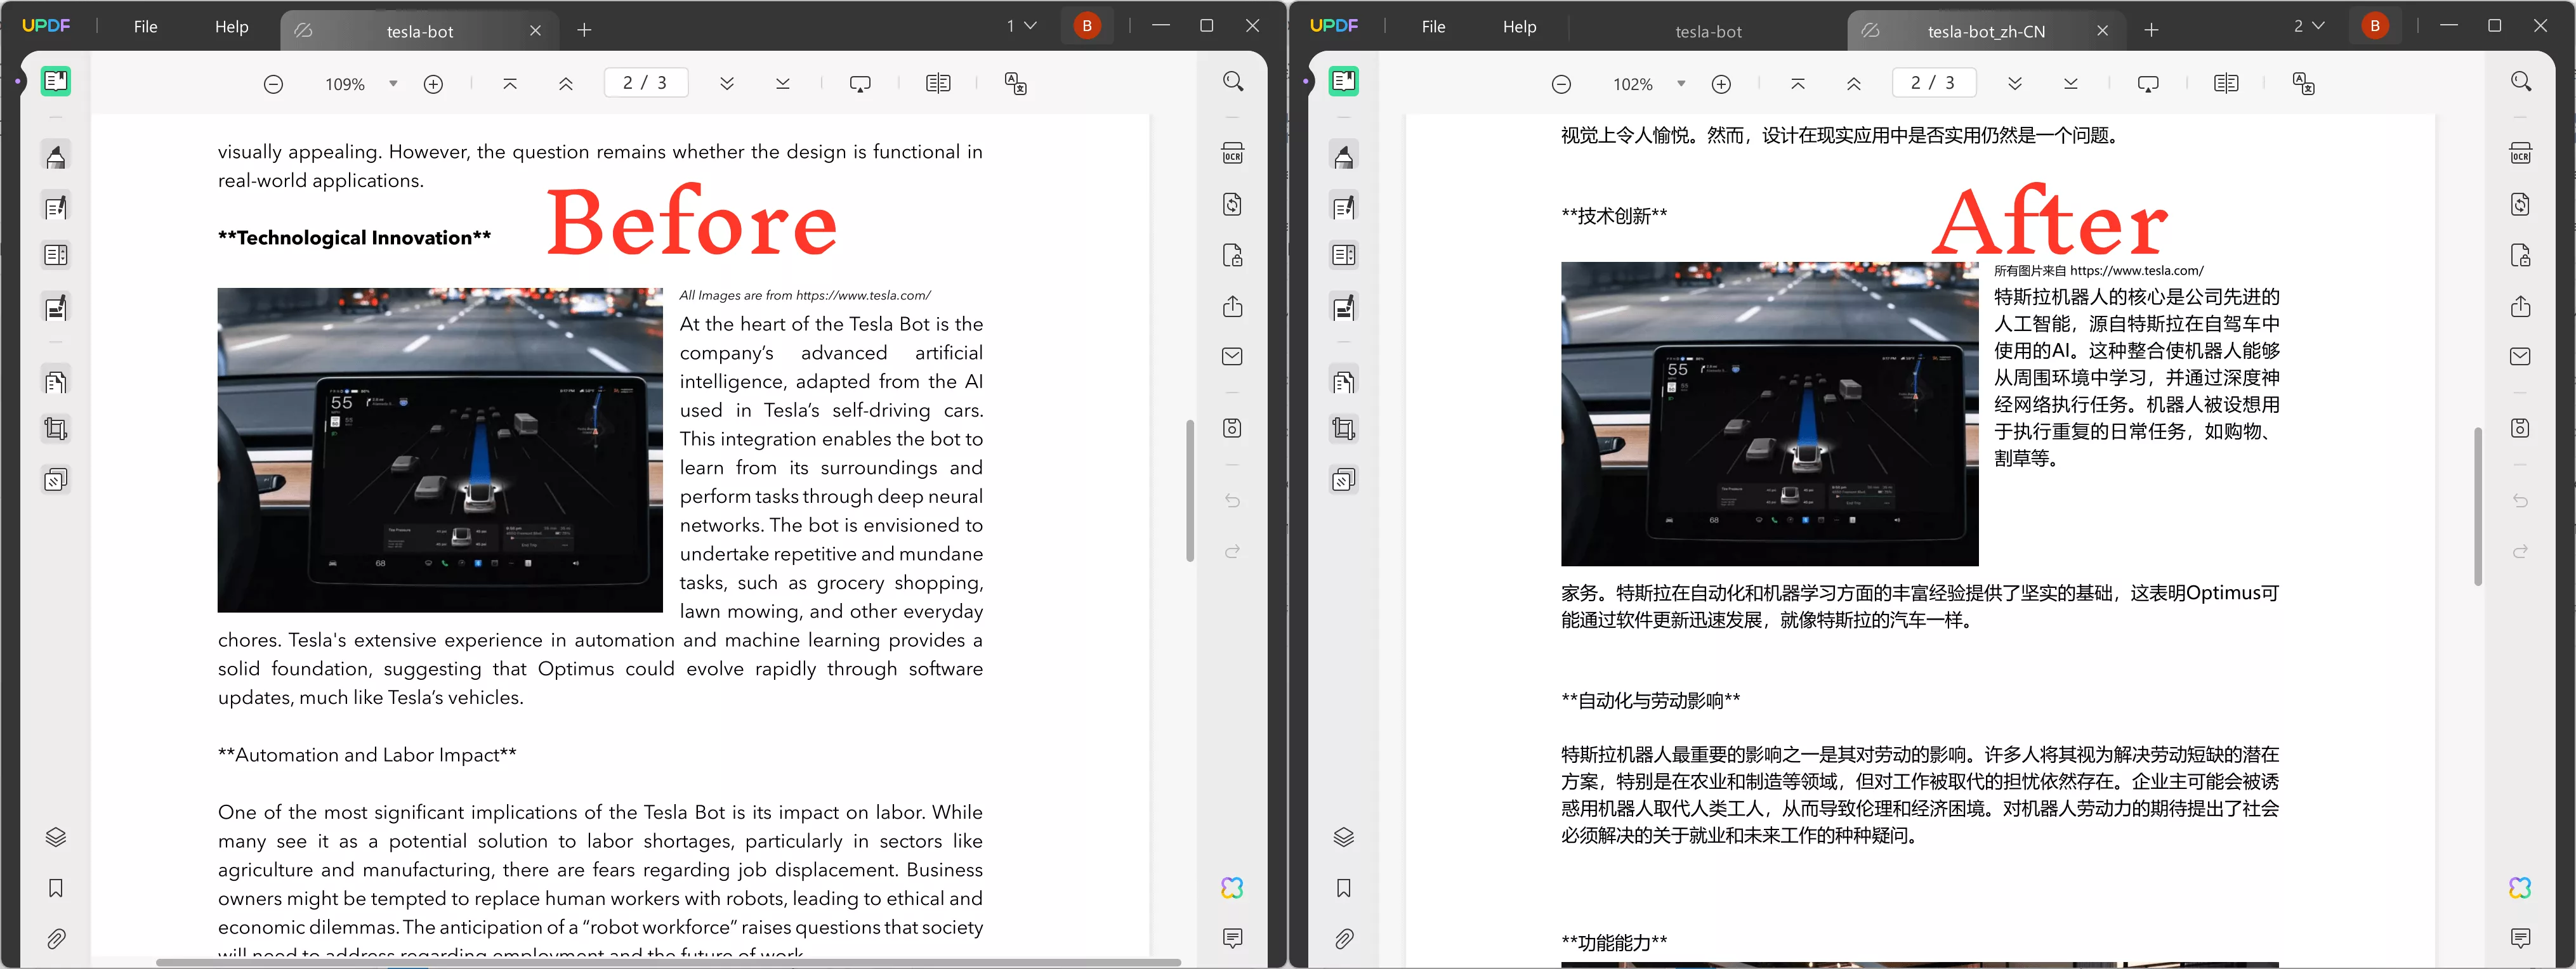
Task: Open File menu in left window
Action: [146, 27]
